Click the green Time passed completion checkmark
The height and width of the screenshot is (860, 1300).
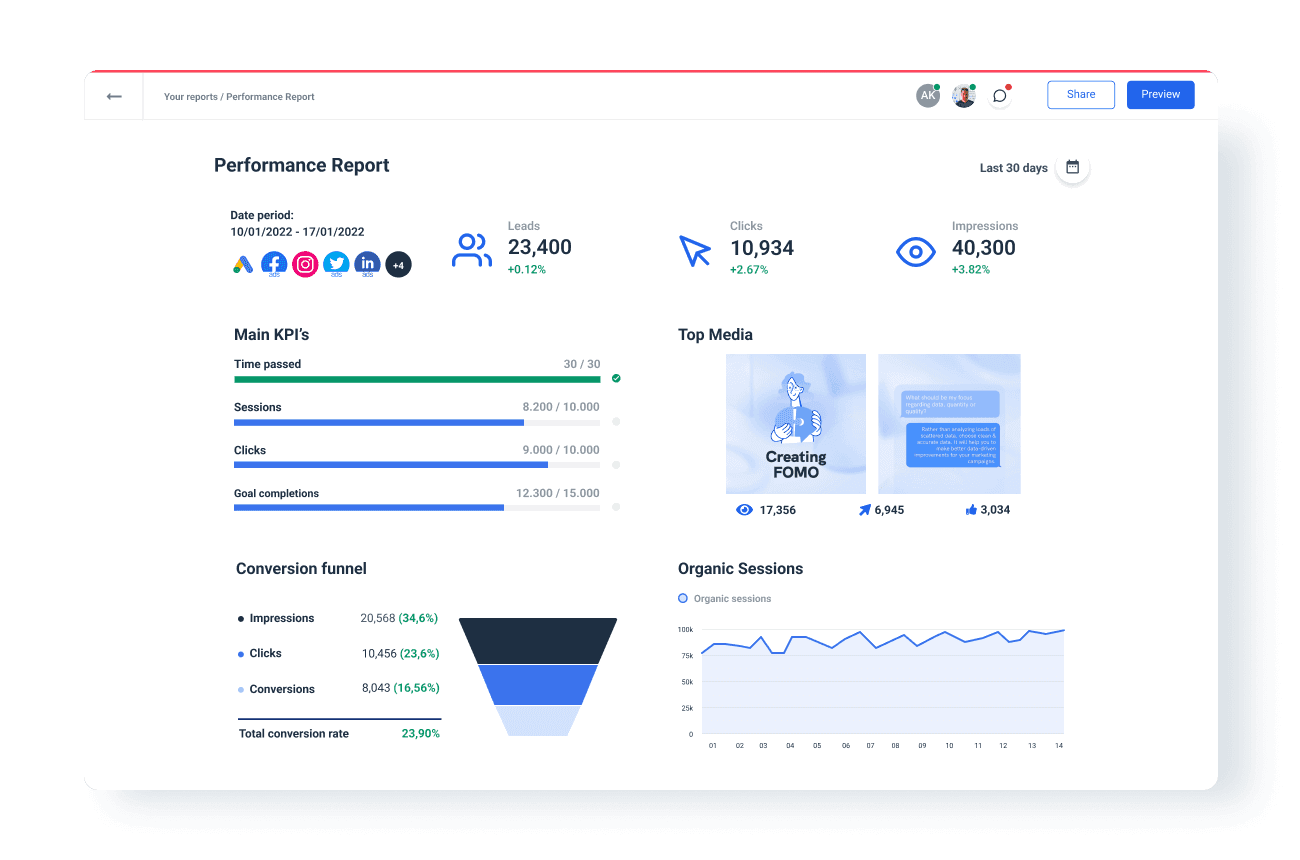point(615,379)
